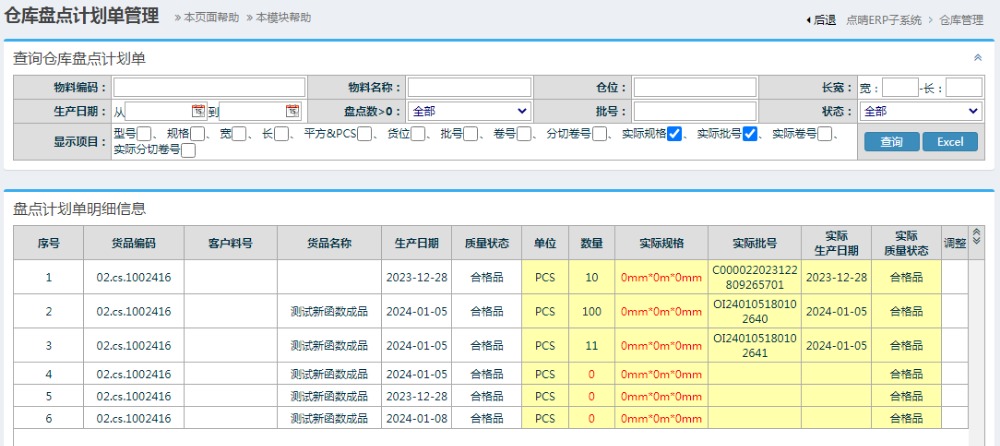This screenshot has height=446, width=1000.
Task: Focus the 批号 text field
Action: [x=694, y=111]
